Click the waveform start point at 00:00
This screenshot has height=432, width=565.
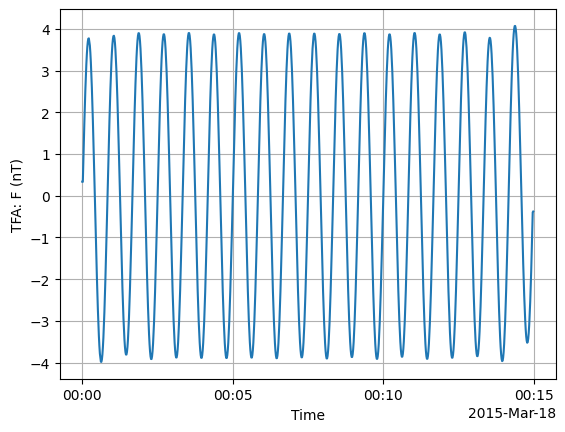click(83, 181)
